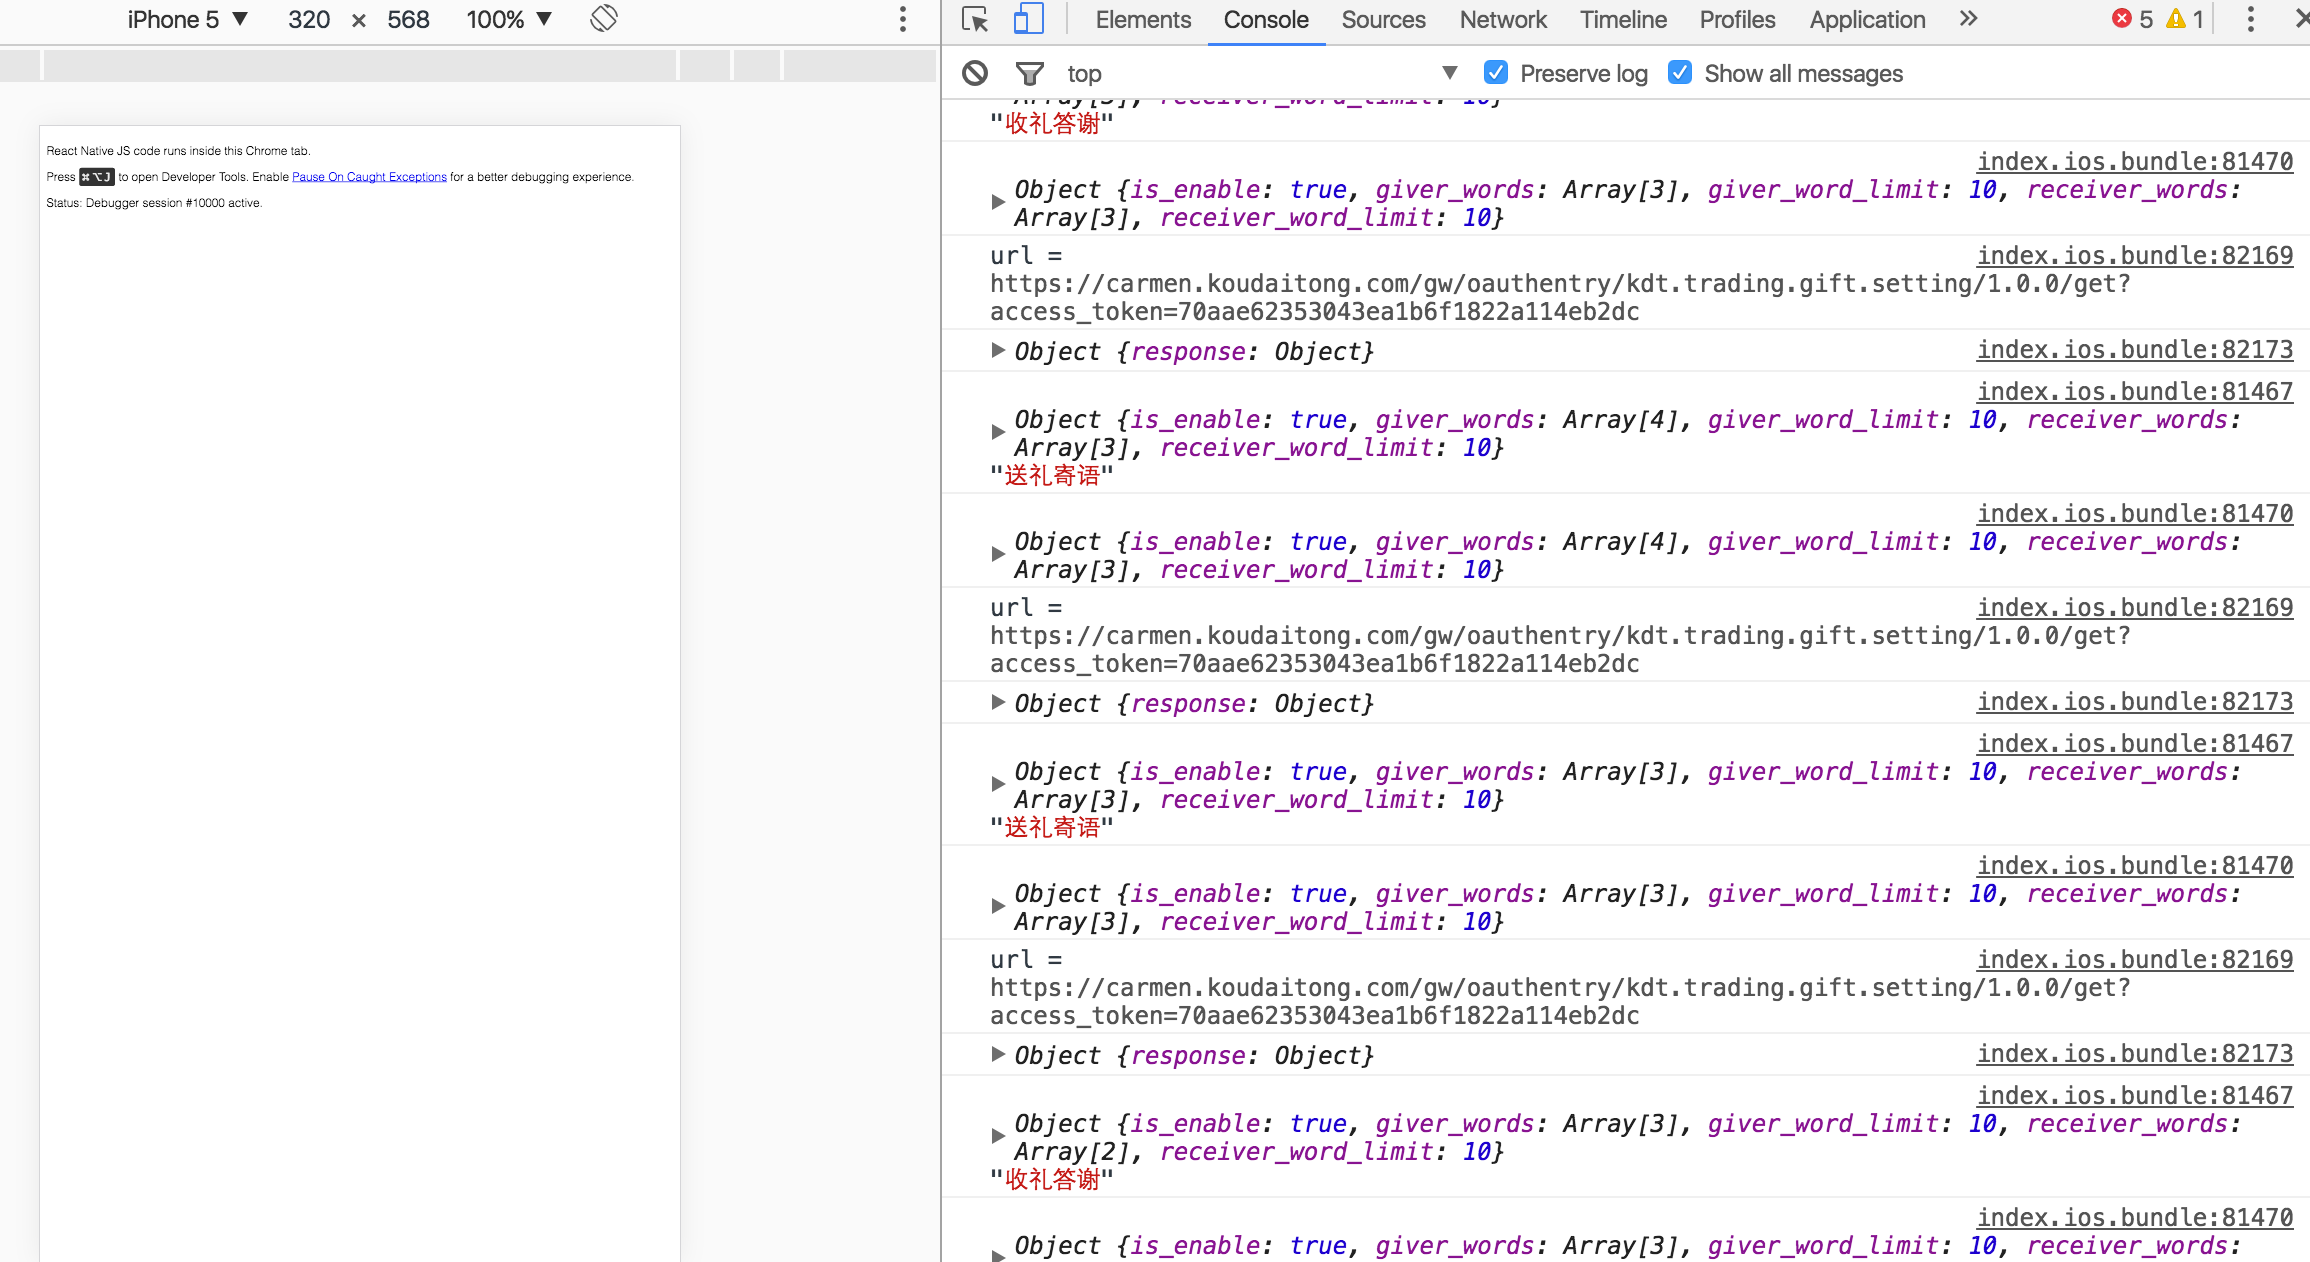Click the Pause On Caught Exceptions link
The image size is (2310, 1262).
click(x=369, y=177)
